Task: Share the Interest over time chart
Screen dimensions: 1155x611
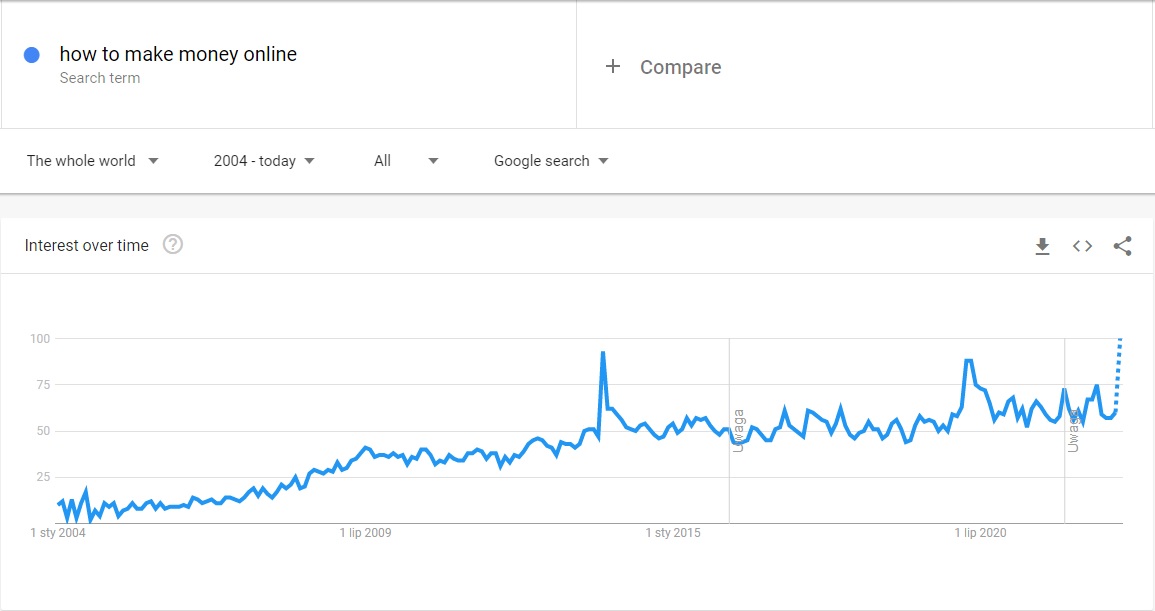Action: coord(1122,246)
